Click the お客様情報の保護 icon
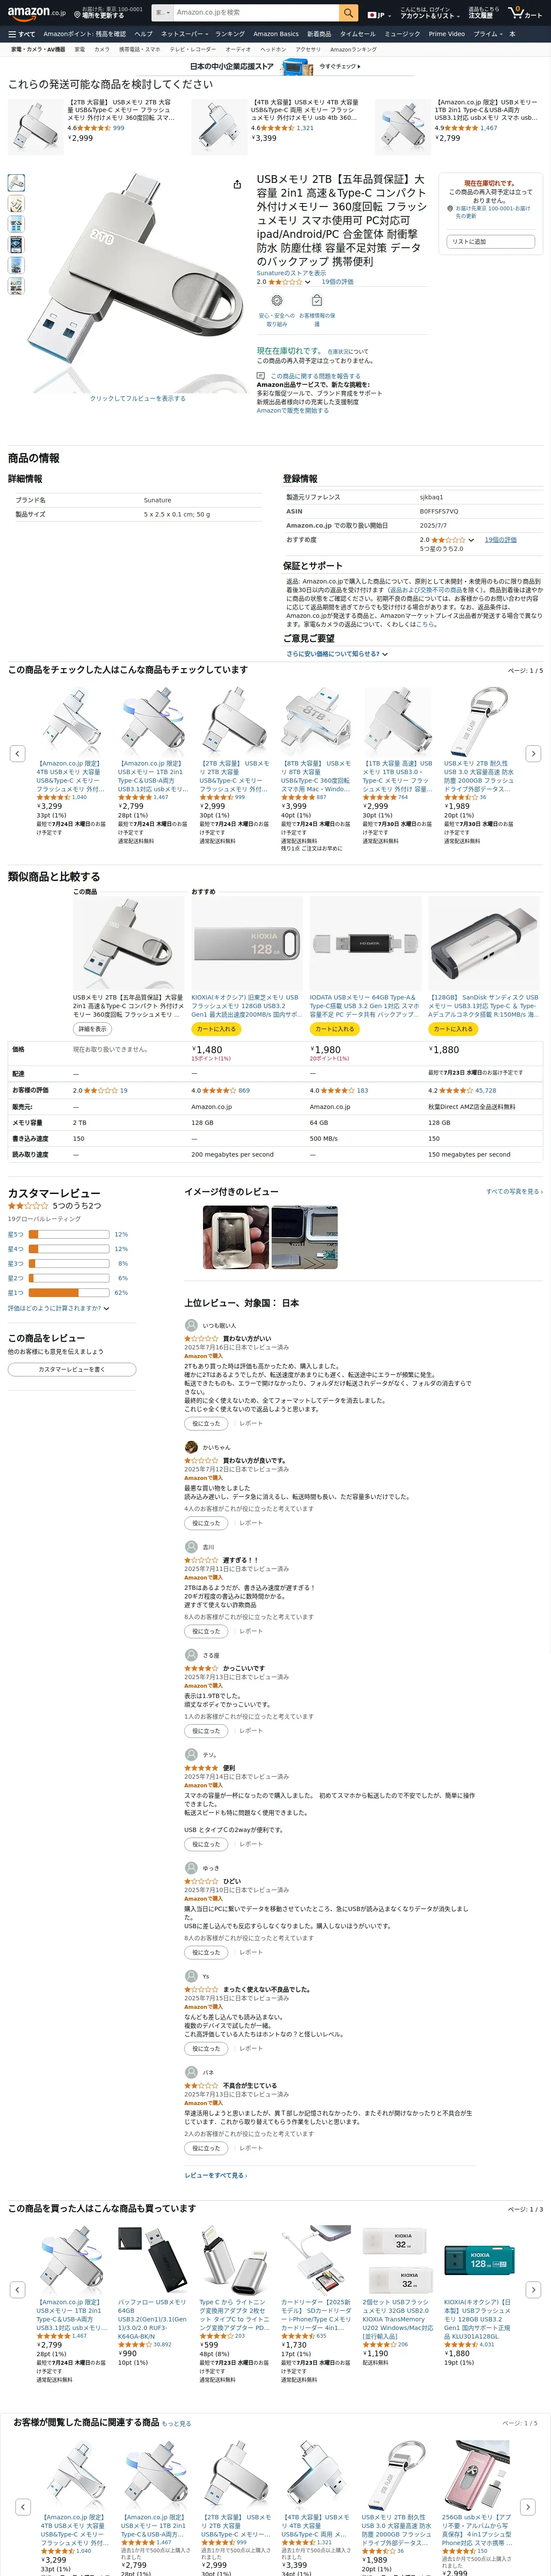551x2576 pixels. (317, 300)
